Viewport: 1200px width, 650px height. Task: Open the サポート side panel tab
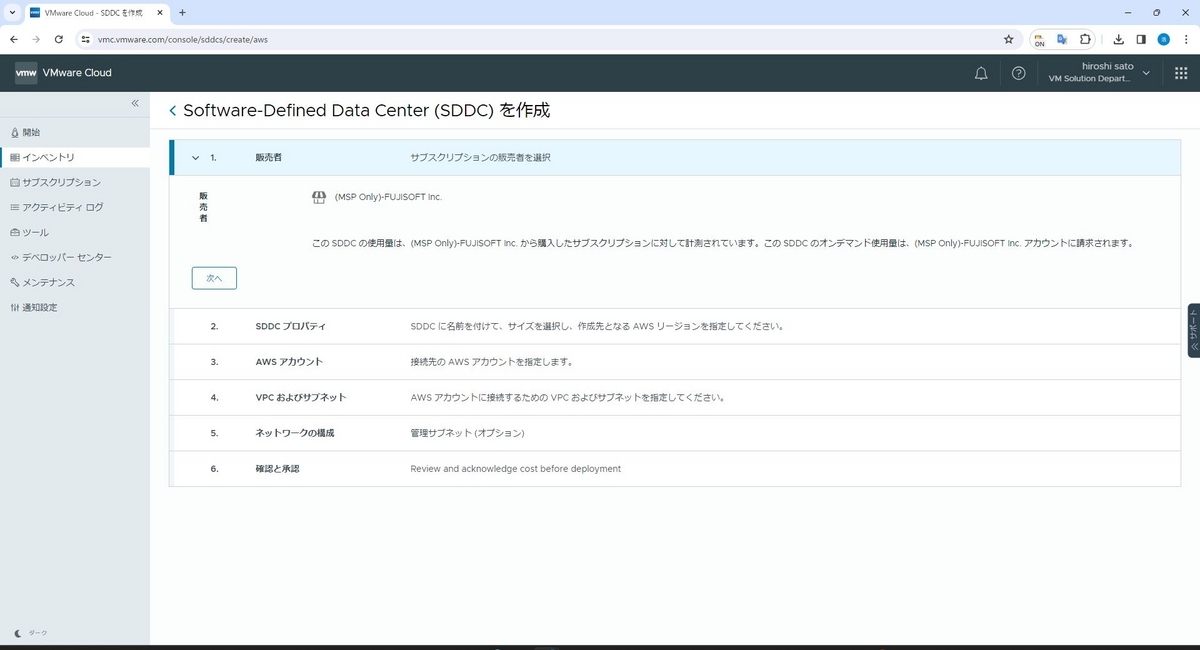[1193, 330]
